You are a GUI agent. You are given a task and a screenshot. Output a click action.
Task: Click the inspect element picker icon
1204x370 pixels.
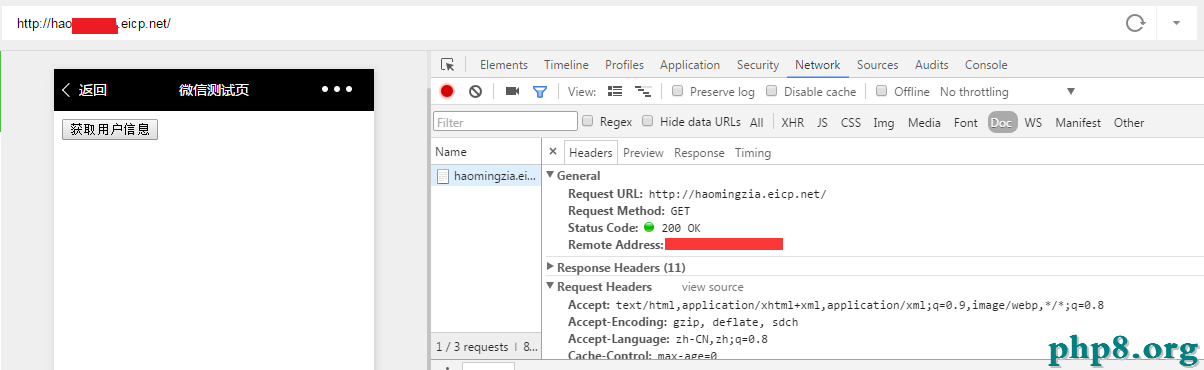(447, 65)
